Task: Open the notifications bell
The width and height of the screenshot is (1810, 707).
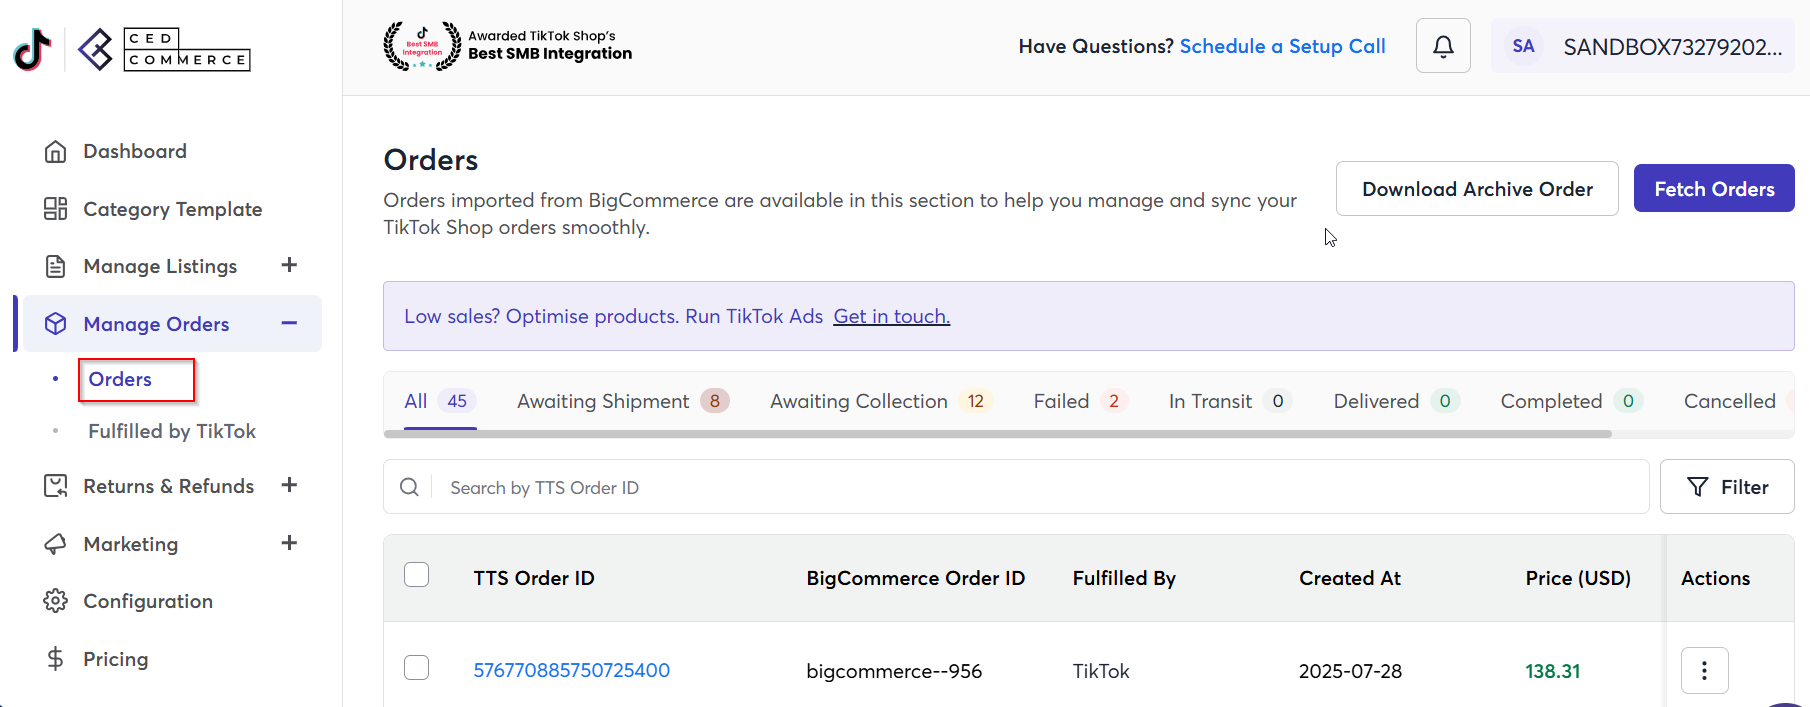Action: coord(1443,46)
